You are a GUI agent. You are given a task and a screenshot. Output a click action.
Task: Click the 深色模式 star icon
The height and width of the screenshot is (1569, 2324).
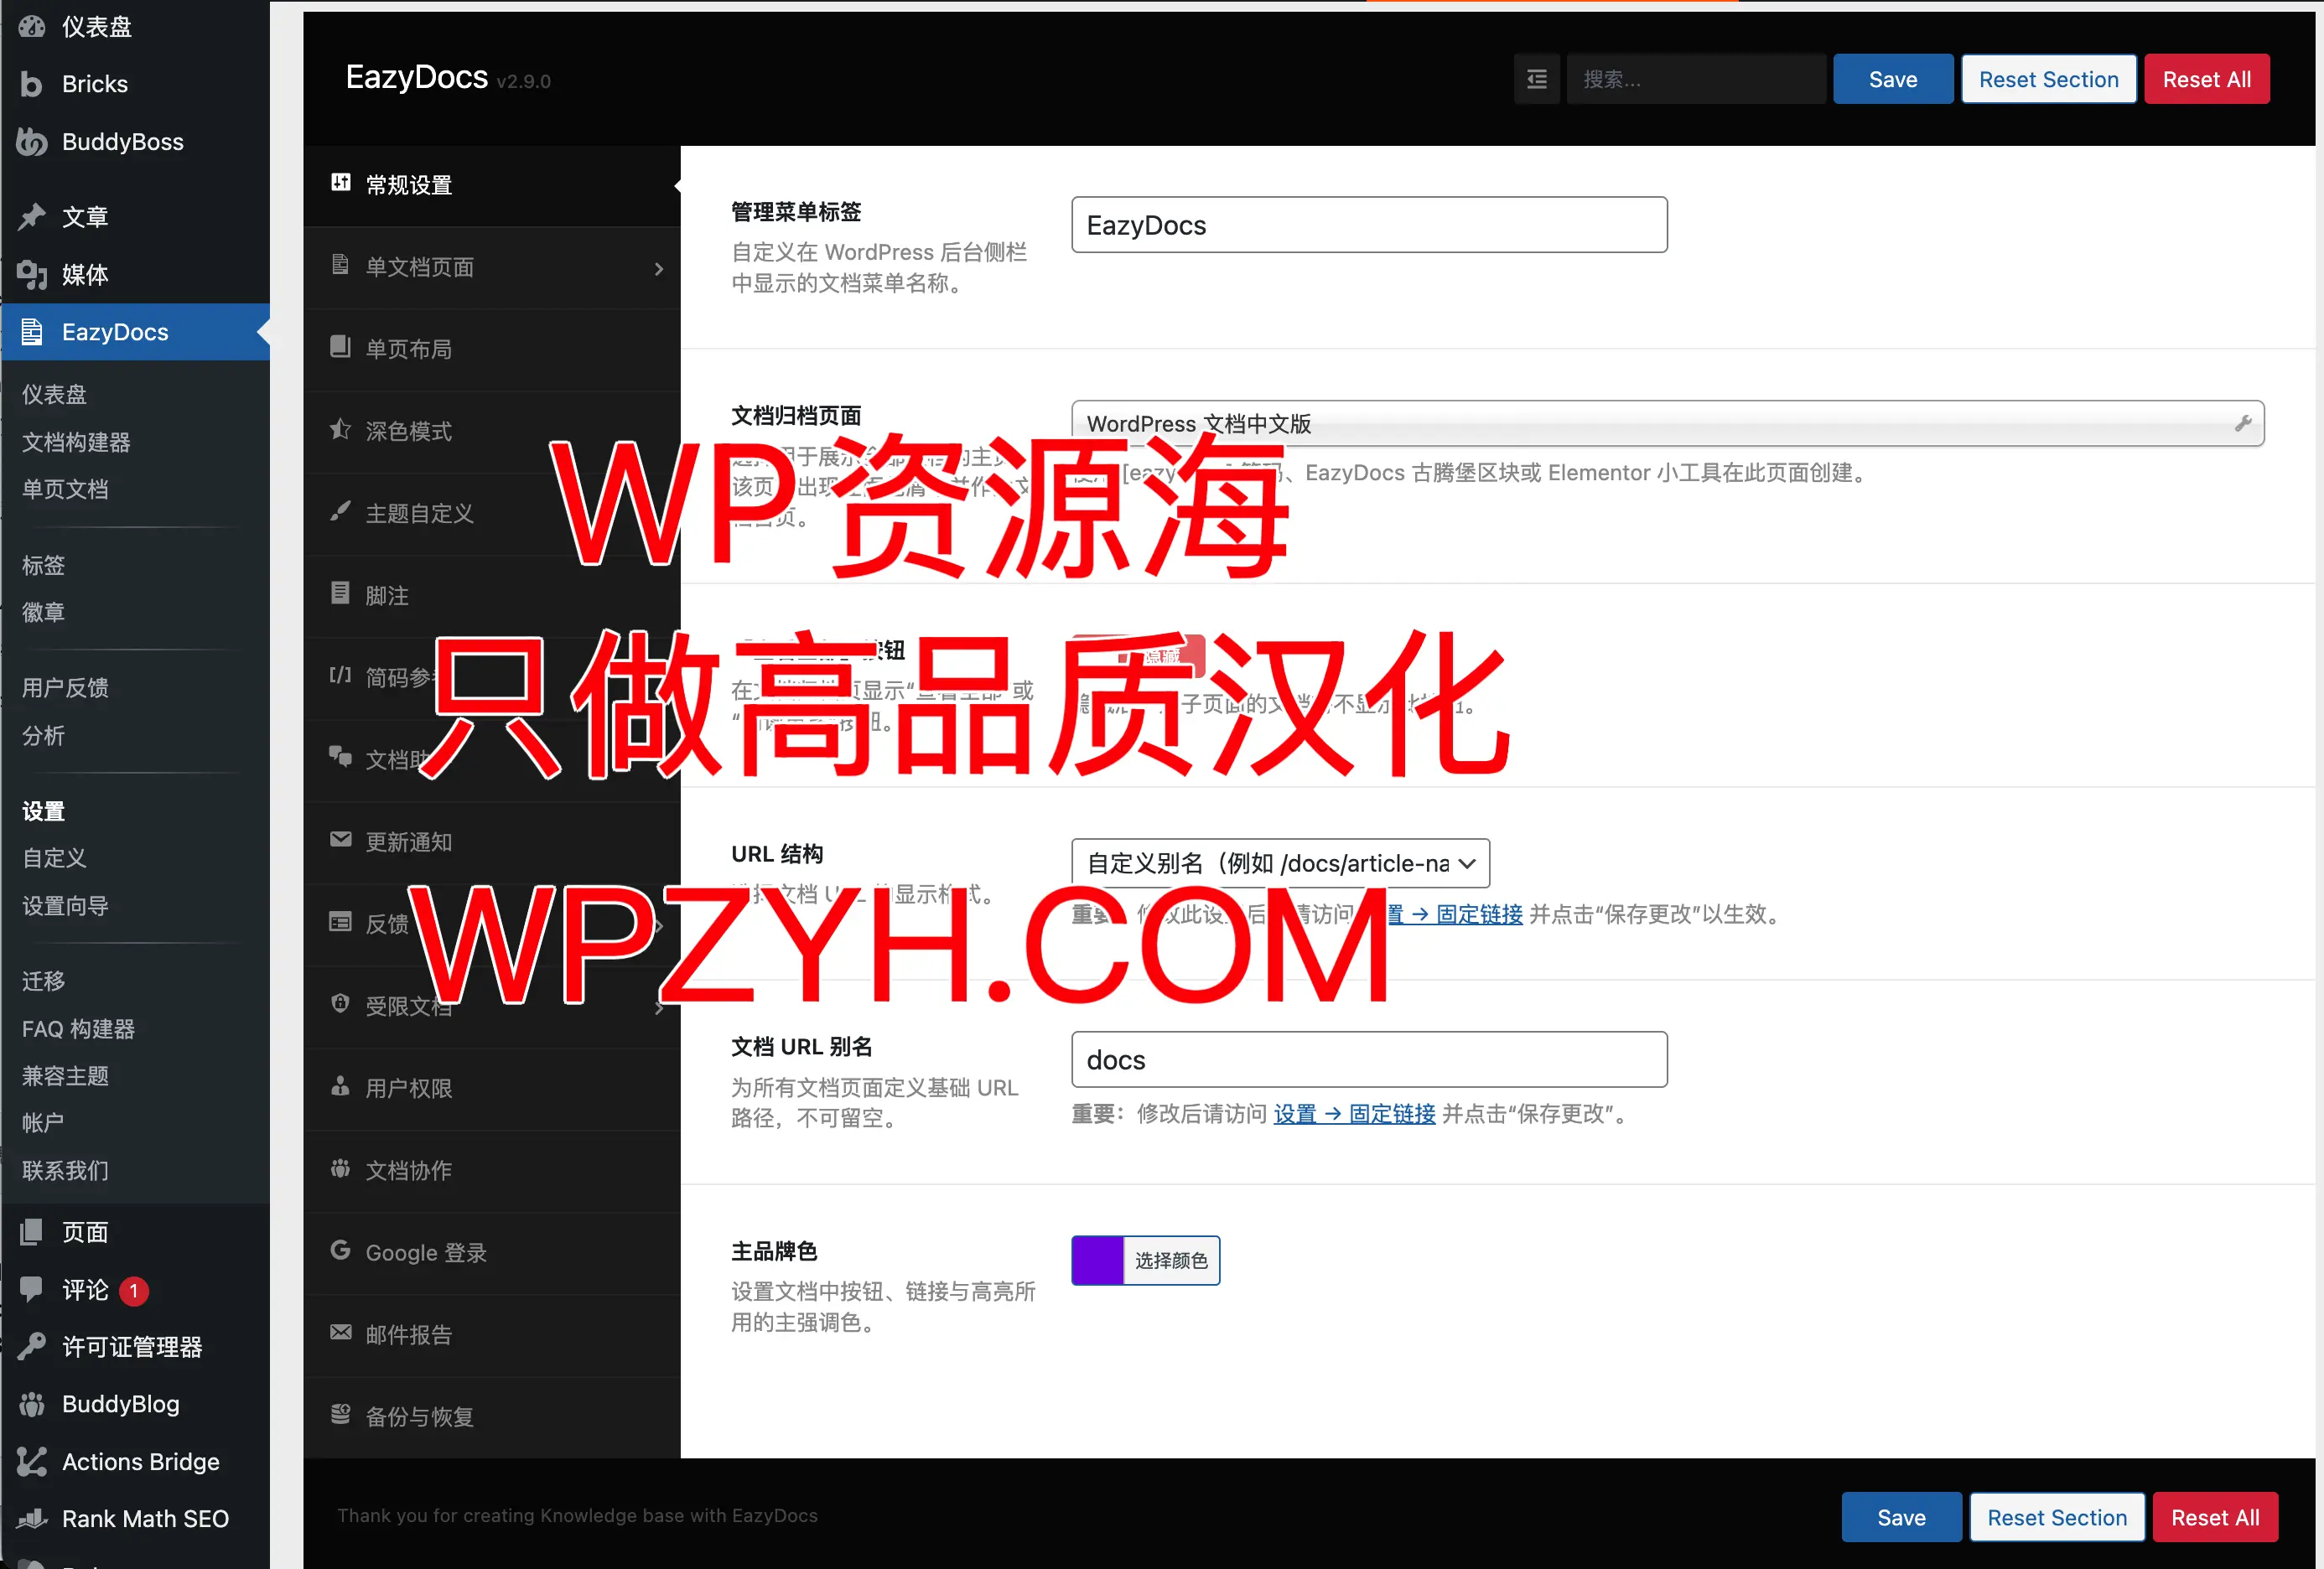(340, 429)
